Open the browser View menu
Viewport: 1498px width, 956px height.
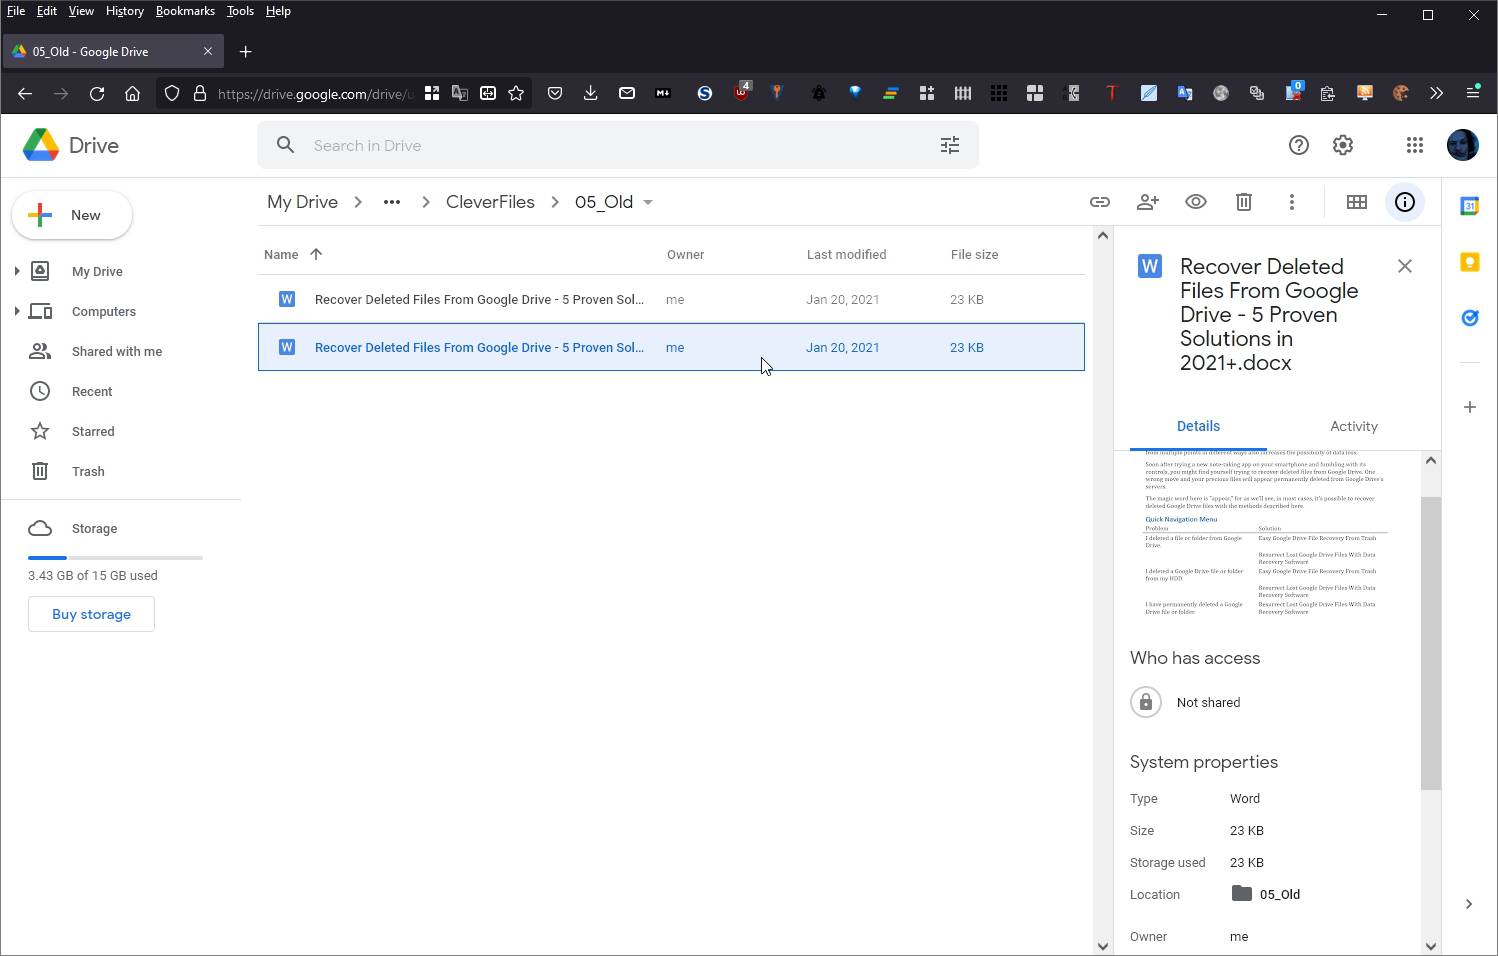[80, 11]
